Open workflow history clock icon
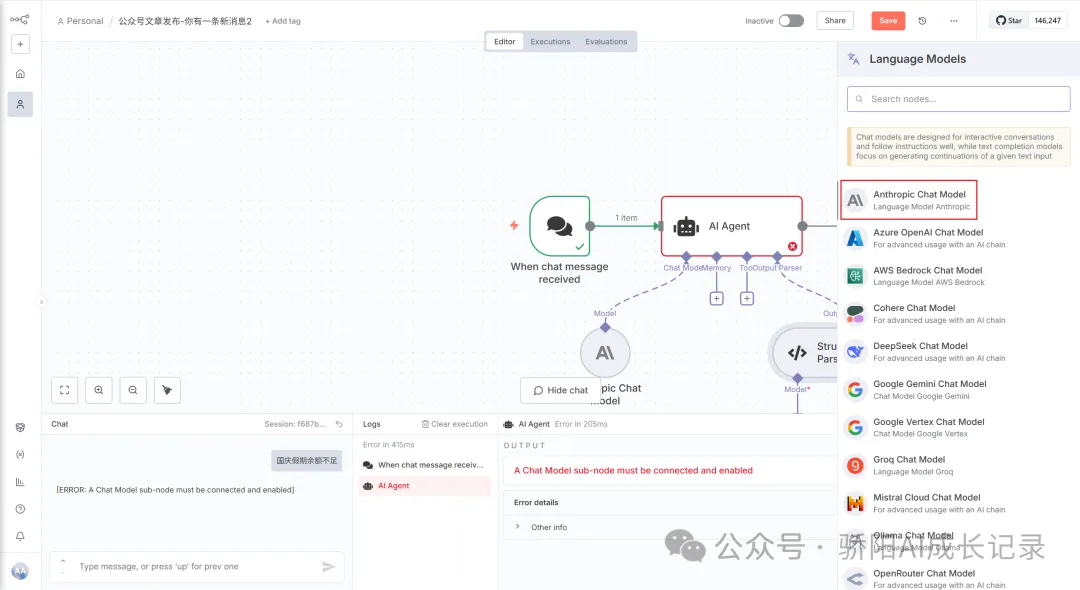1080x590 pixels. (922, 21)
